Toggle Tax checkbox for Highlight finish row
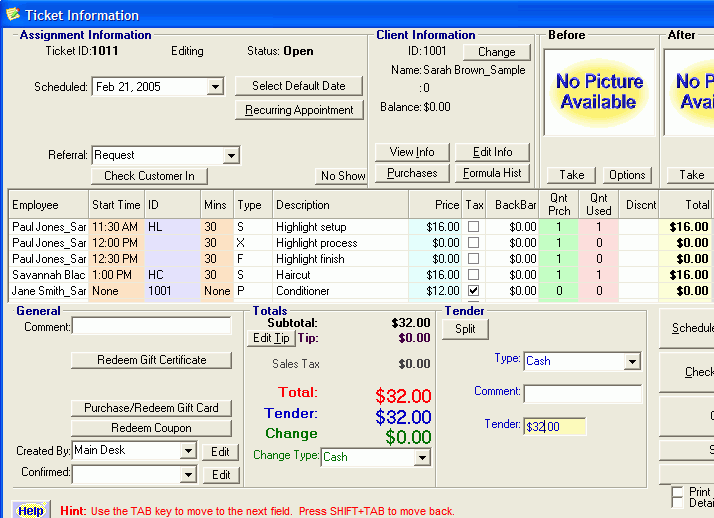Screen dimensions: 714x518 [x=474, y=259]
